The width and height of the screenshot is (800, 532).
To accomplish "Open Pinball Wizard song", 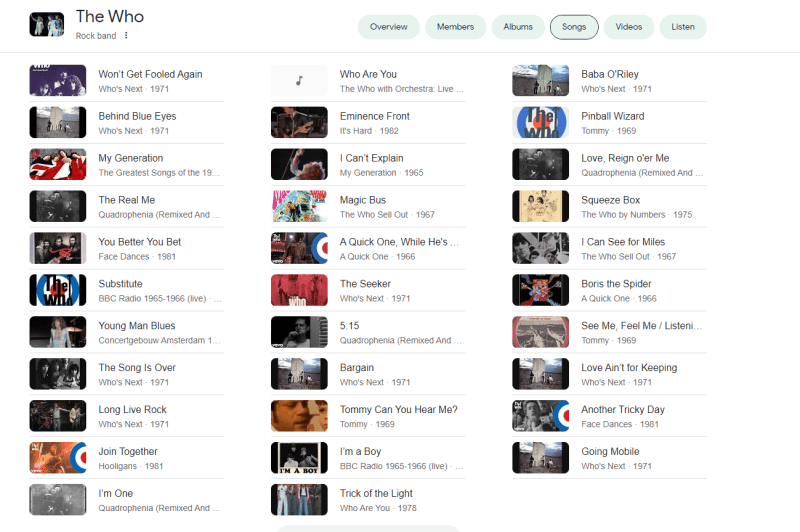I will [x=613, y=116].
